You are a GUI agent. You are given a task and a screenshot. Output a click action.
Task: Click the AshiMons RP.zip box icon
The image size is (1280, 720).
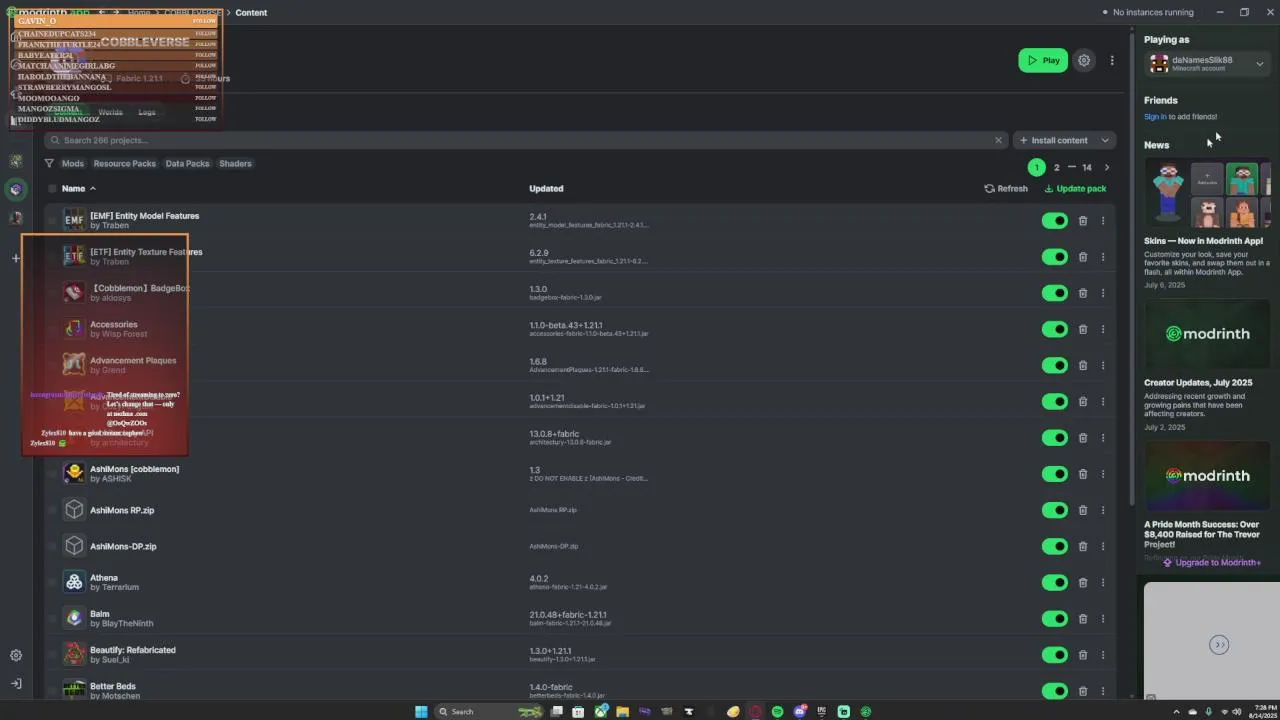74,510
